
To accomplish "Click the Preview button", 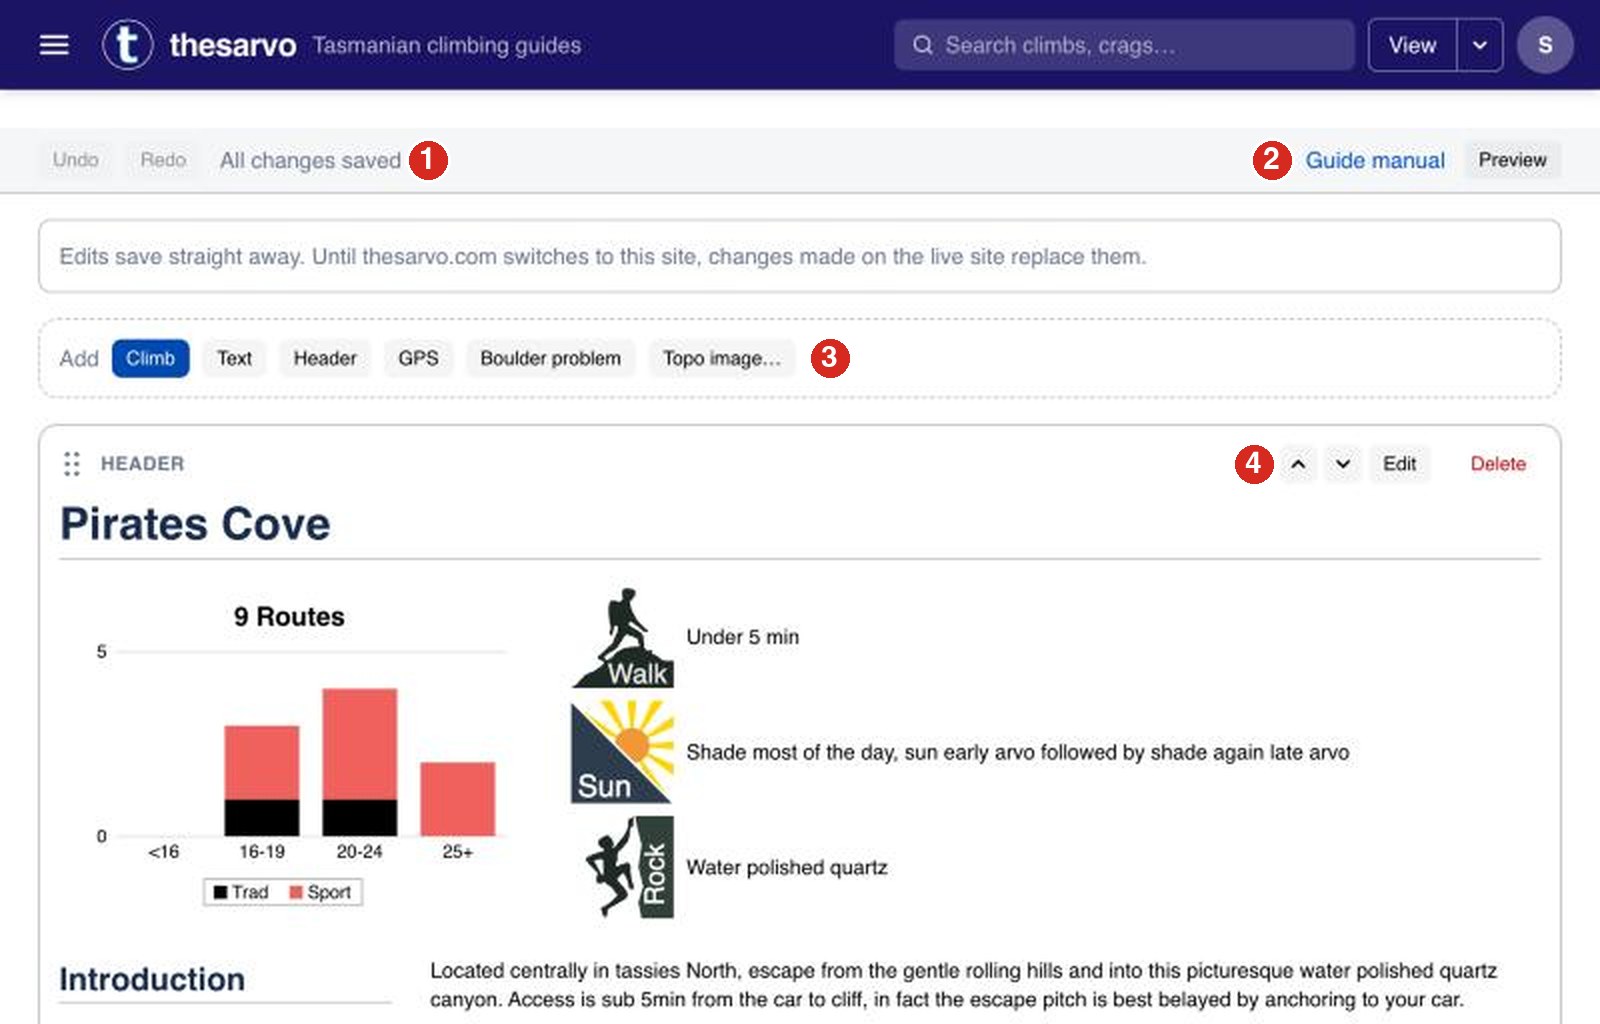I will pyautogui.click(x=1512, y=160).
